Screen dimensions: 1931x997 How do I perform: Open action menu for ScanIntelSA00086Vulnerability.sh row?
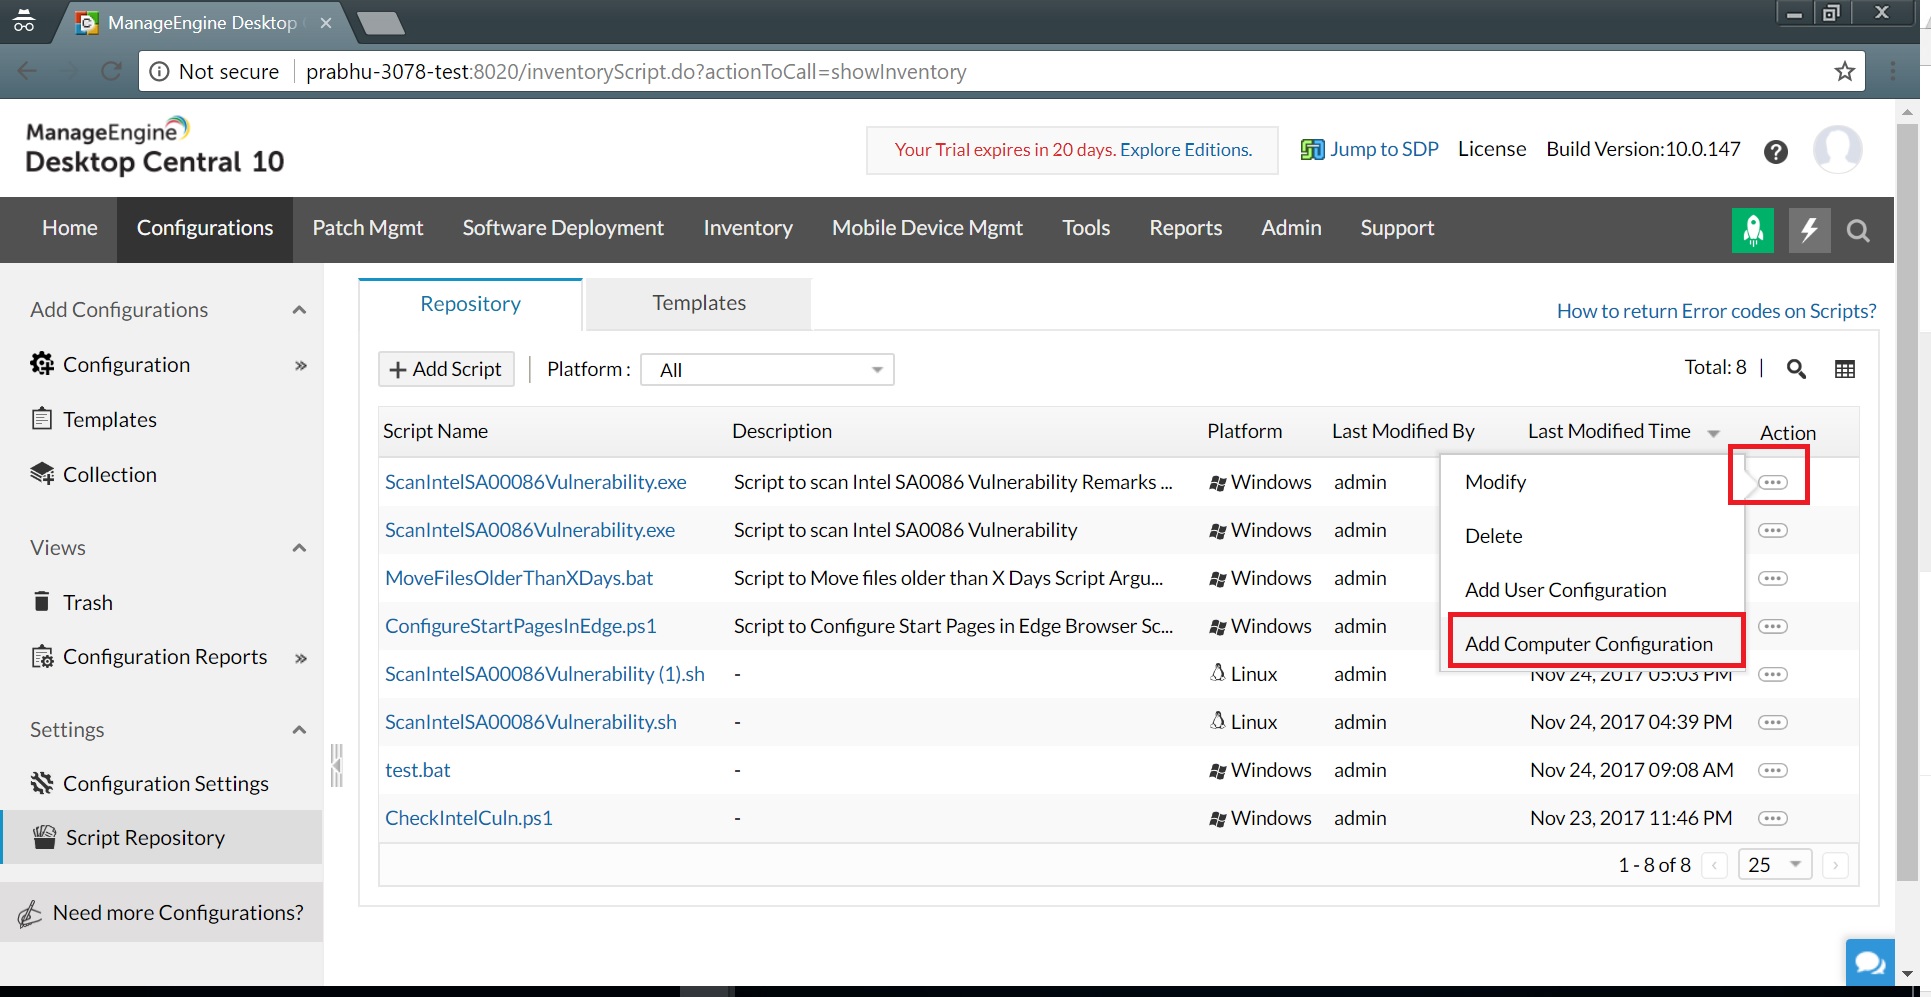pyautogui.click(x=1773, y=722)
